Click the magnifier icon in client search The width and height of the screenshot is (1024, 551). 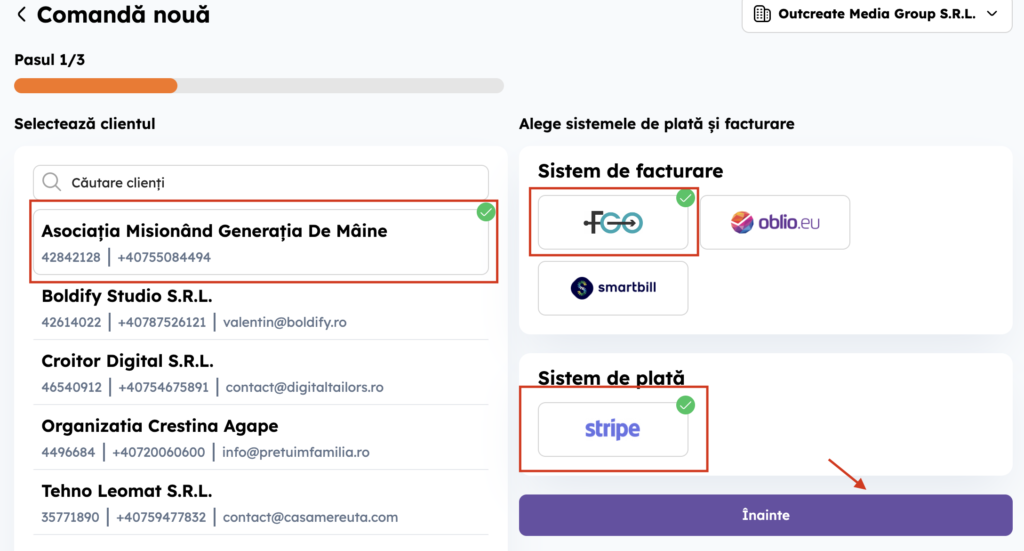[x=52, y=182]
